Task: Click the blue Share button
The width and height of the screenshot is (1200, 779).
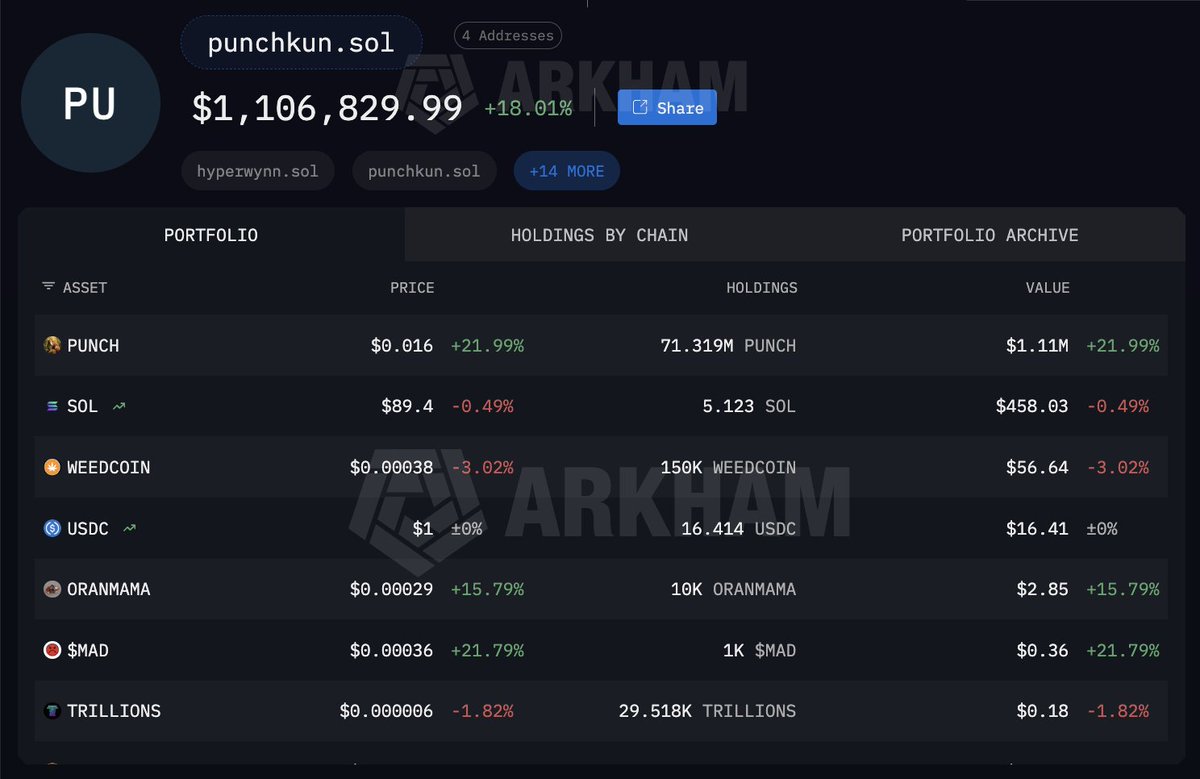Action: (x=667, y=108)
